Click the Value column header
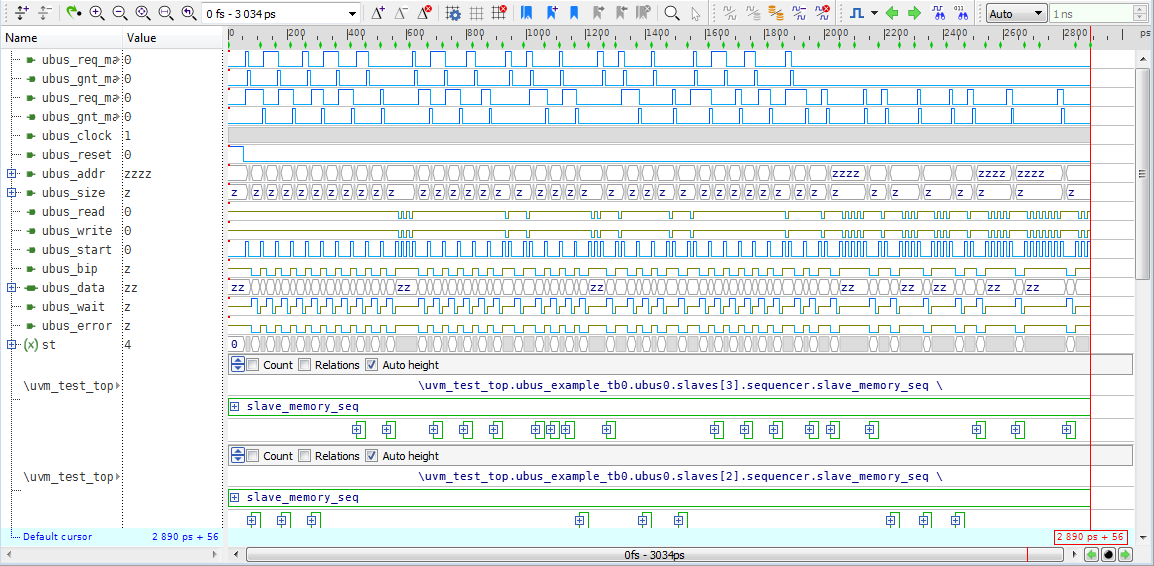Screen dimensions: 1154x566 point(172,38)
